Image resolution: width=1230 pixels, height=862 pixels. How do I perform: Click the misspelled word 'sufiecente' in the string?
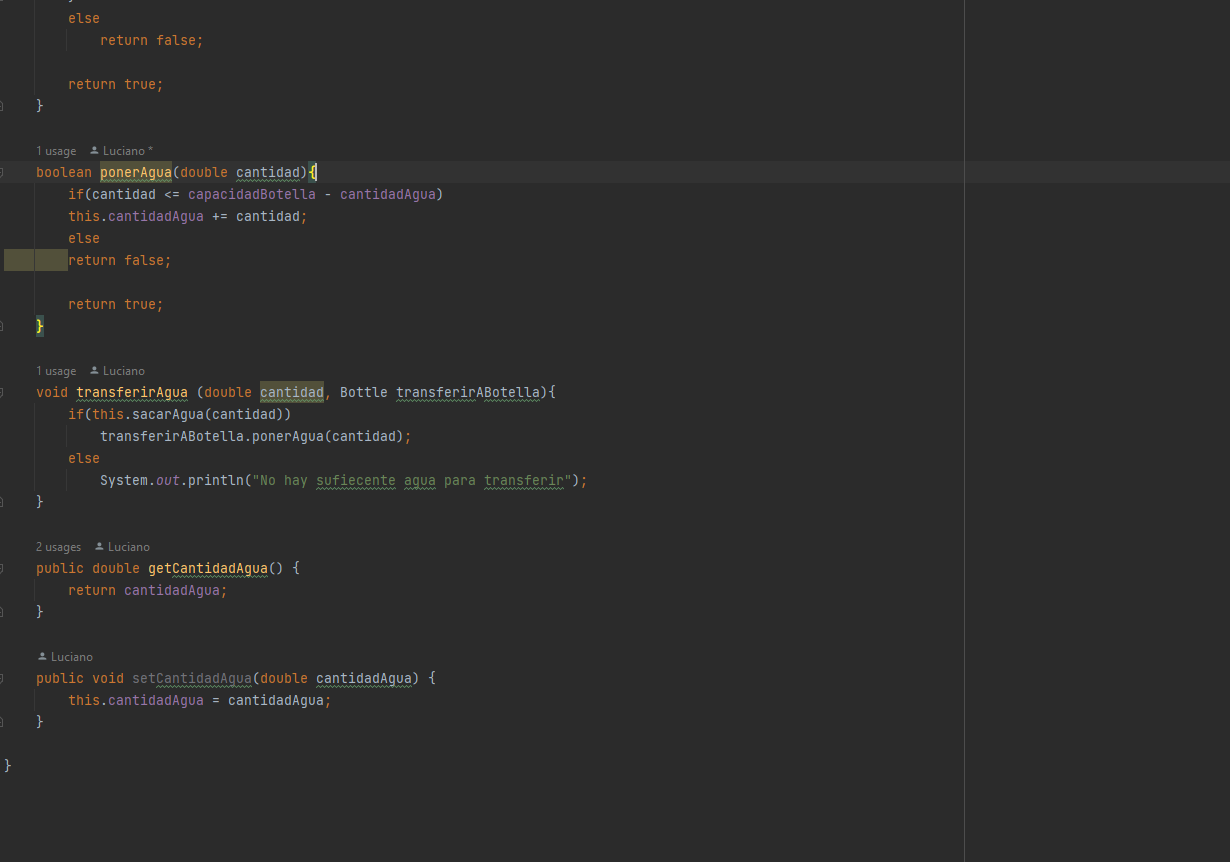tap(356, 480)
